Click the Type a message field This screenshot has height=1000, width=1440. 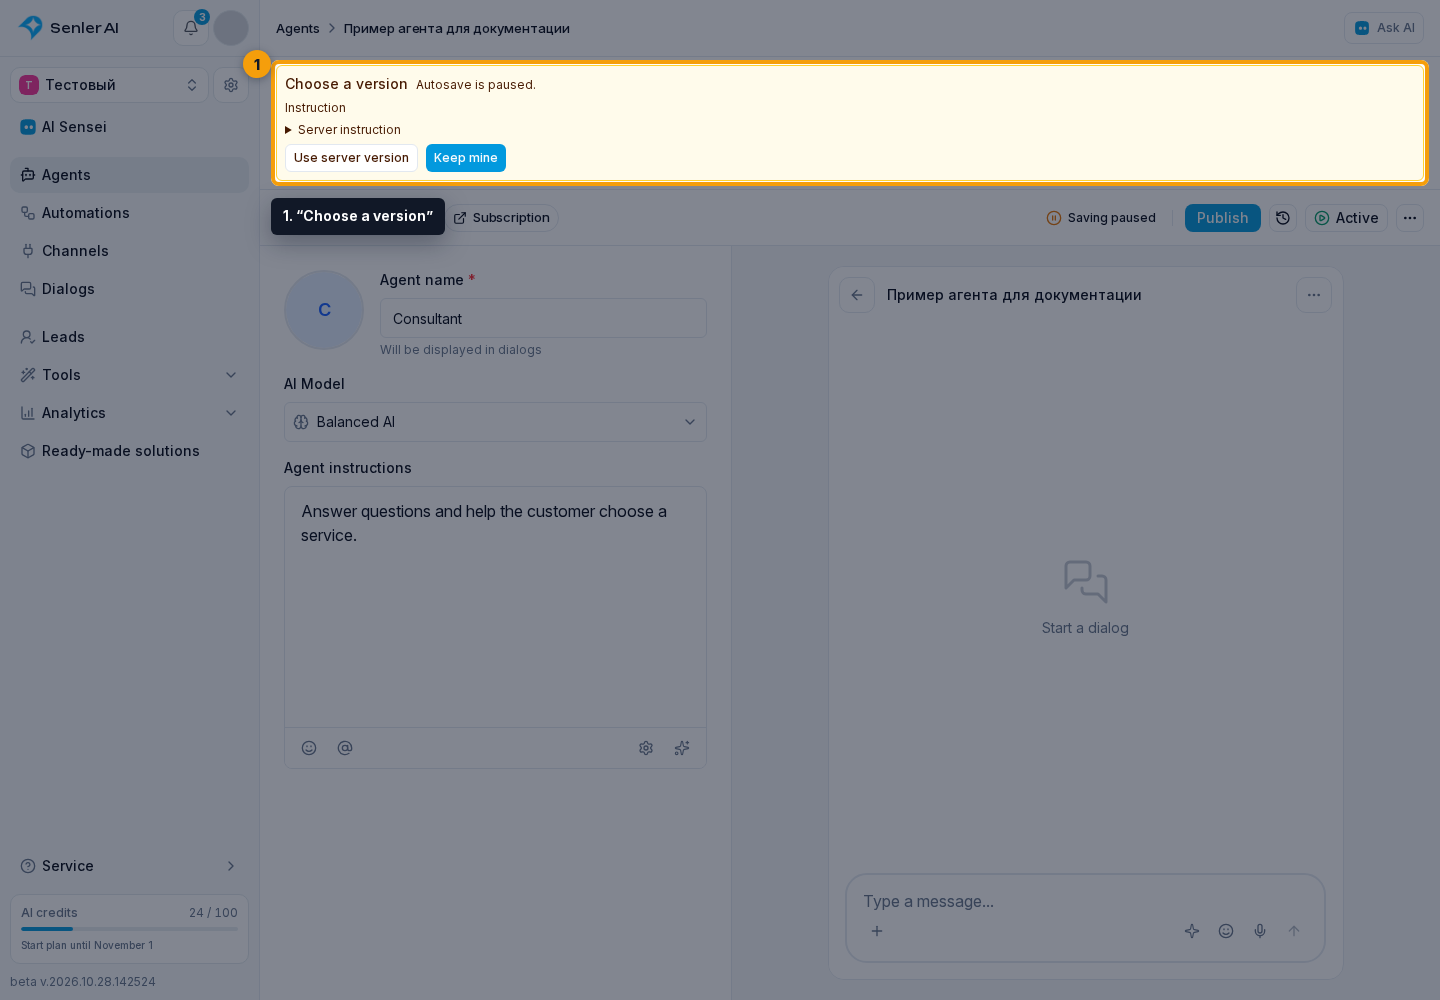click(1085, 901)
